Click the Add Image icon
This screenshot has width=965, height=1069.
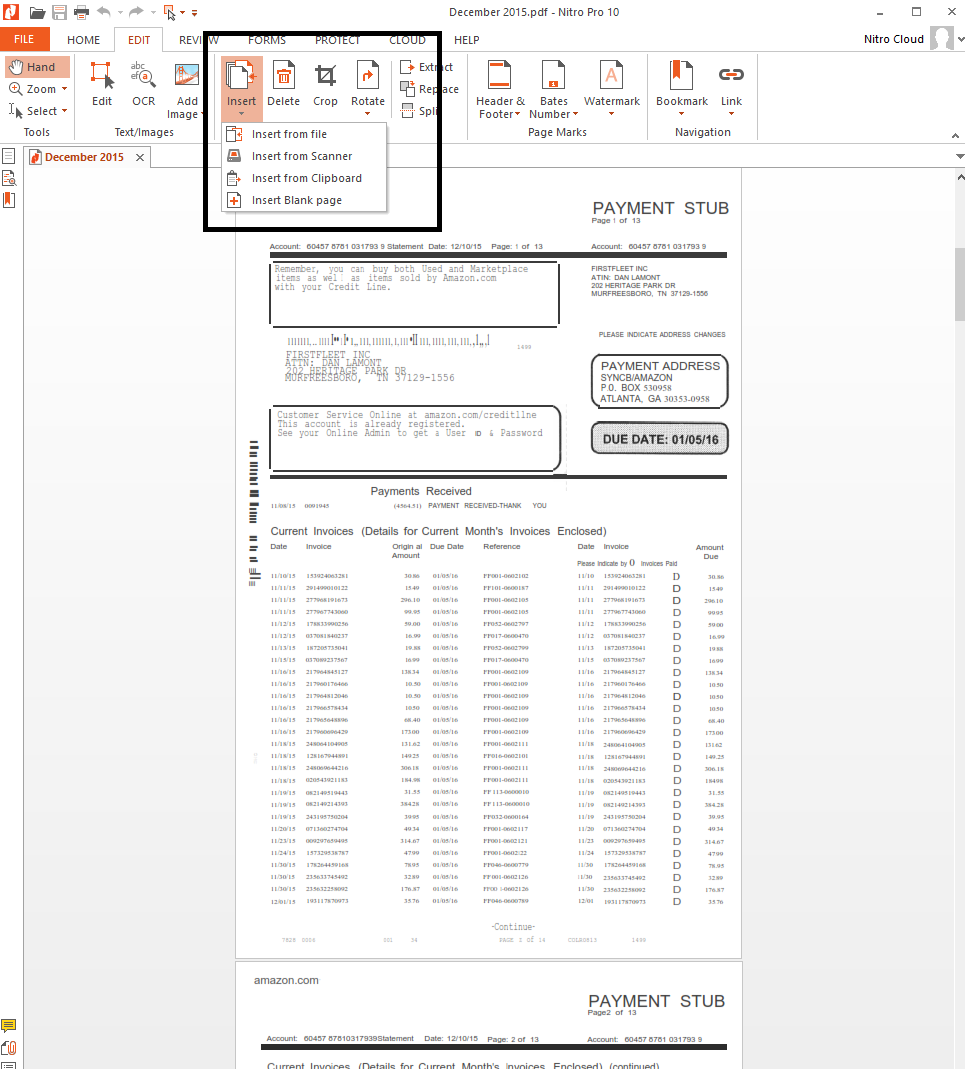pos(186,75)
